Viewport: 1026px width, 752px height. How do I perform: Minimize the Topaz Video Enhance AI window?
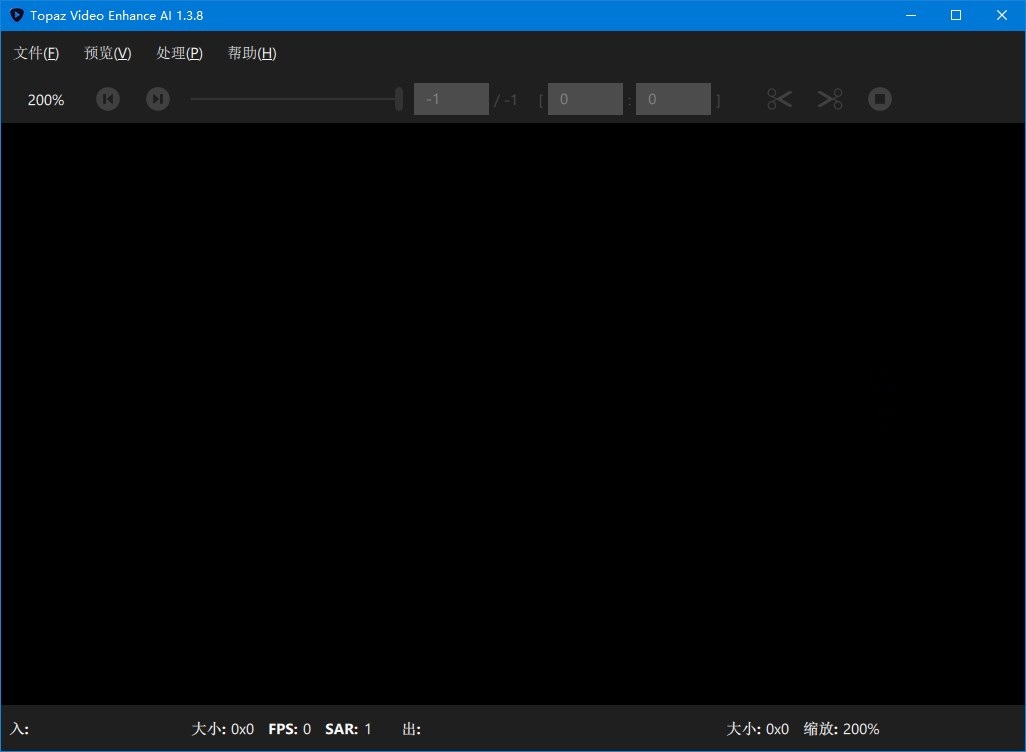(x=910, y=15)
